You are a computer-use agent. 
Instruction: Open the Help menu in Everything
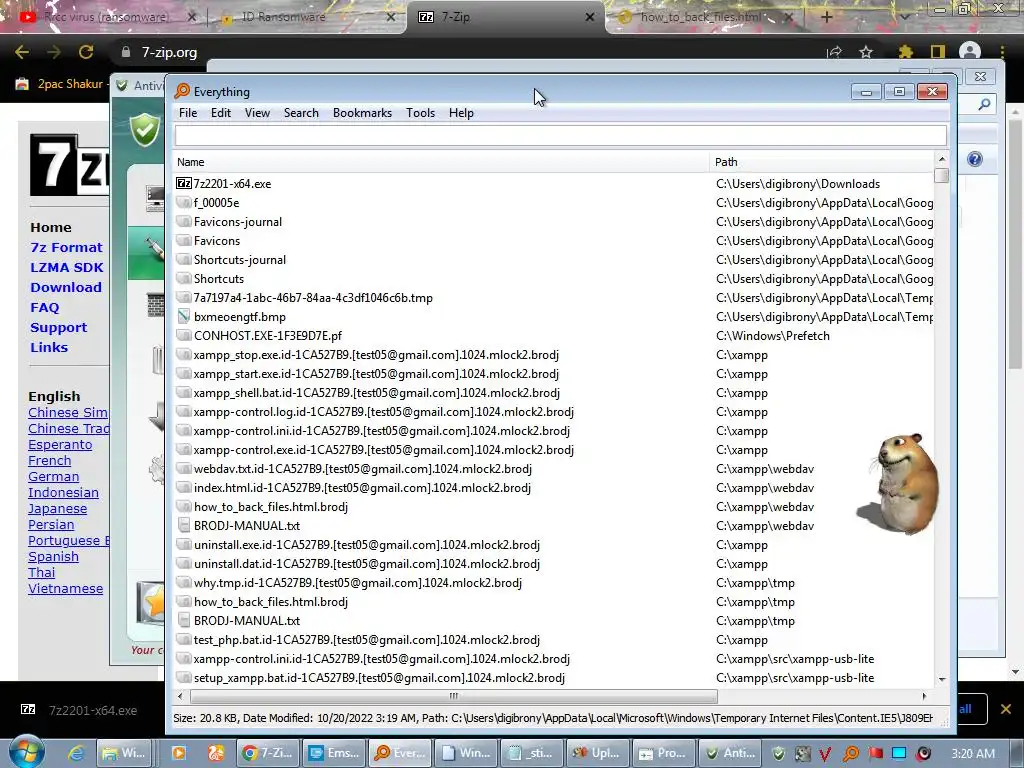point(461,113)
